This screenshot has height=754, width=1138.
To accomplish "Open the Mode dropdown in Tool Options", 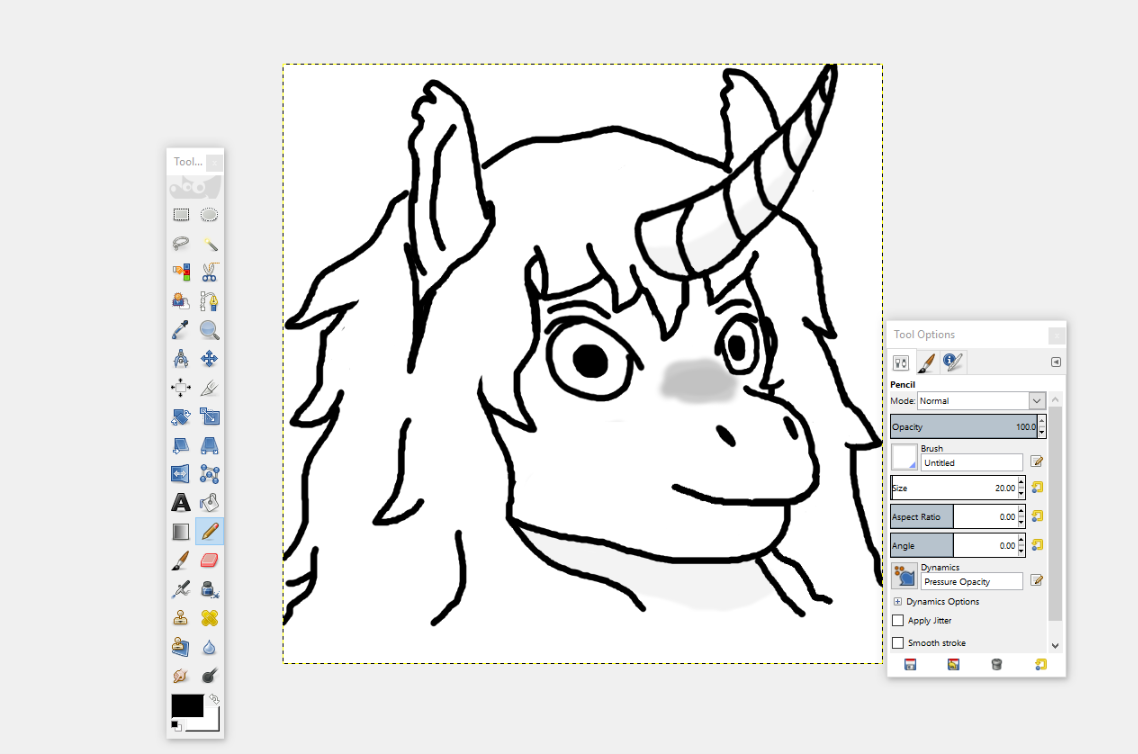I will coord(981,401).
